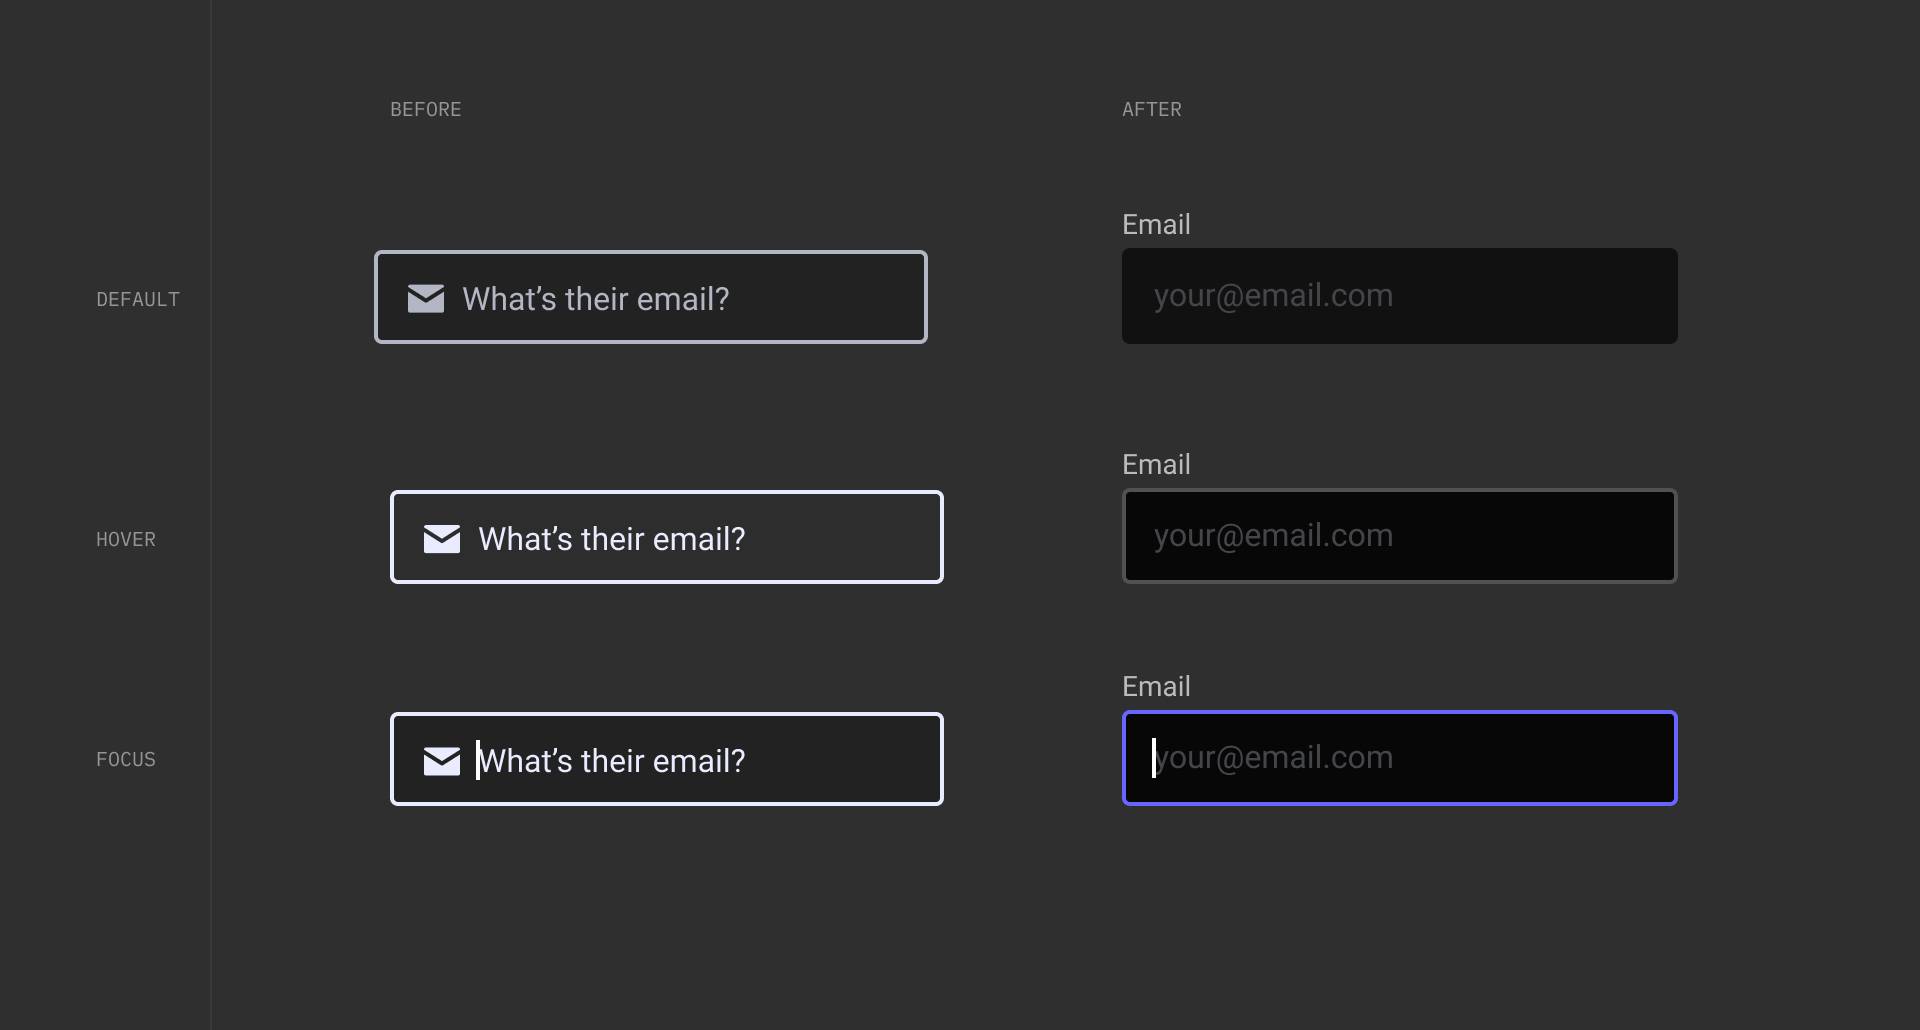Select the AFTER column heading
The height and width of the screenshot is (1030, 1920).
[1152, 110]
